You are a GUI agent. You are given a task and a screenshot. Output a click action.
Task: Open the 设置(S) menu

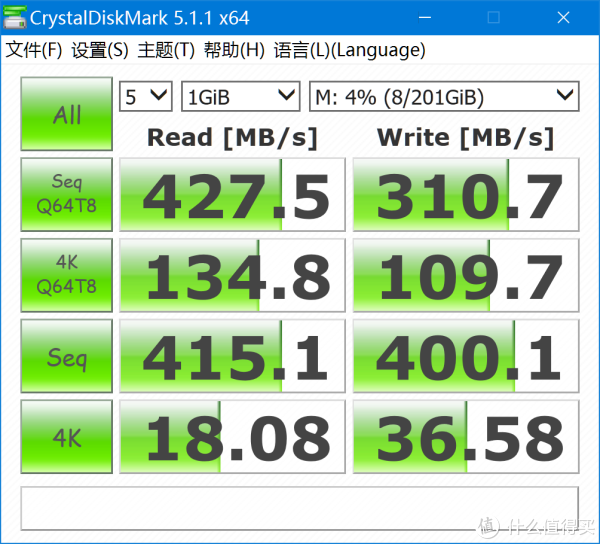tap(100, 50)
